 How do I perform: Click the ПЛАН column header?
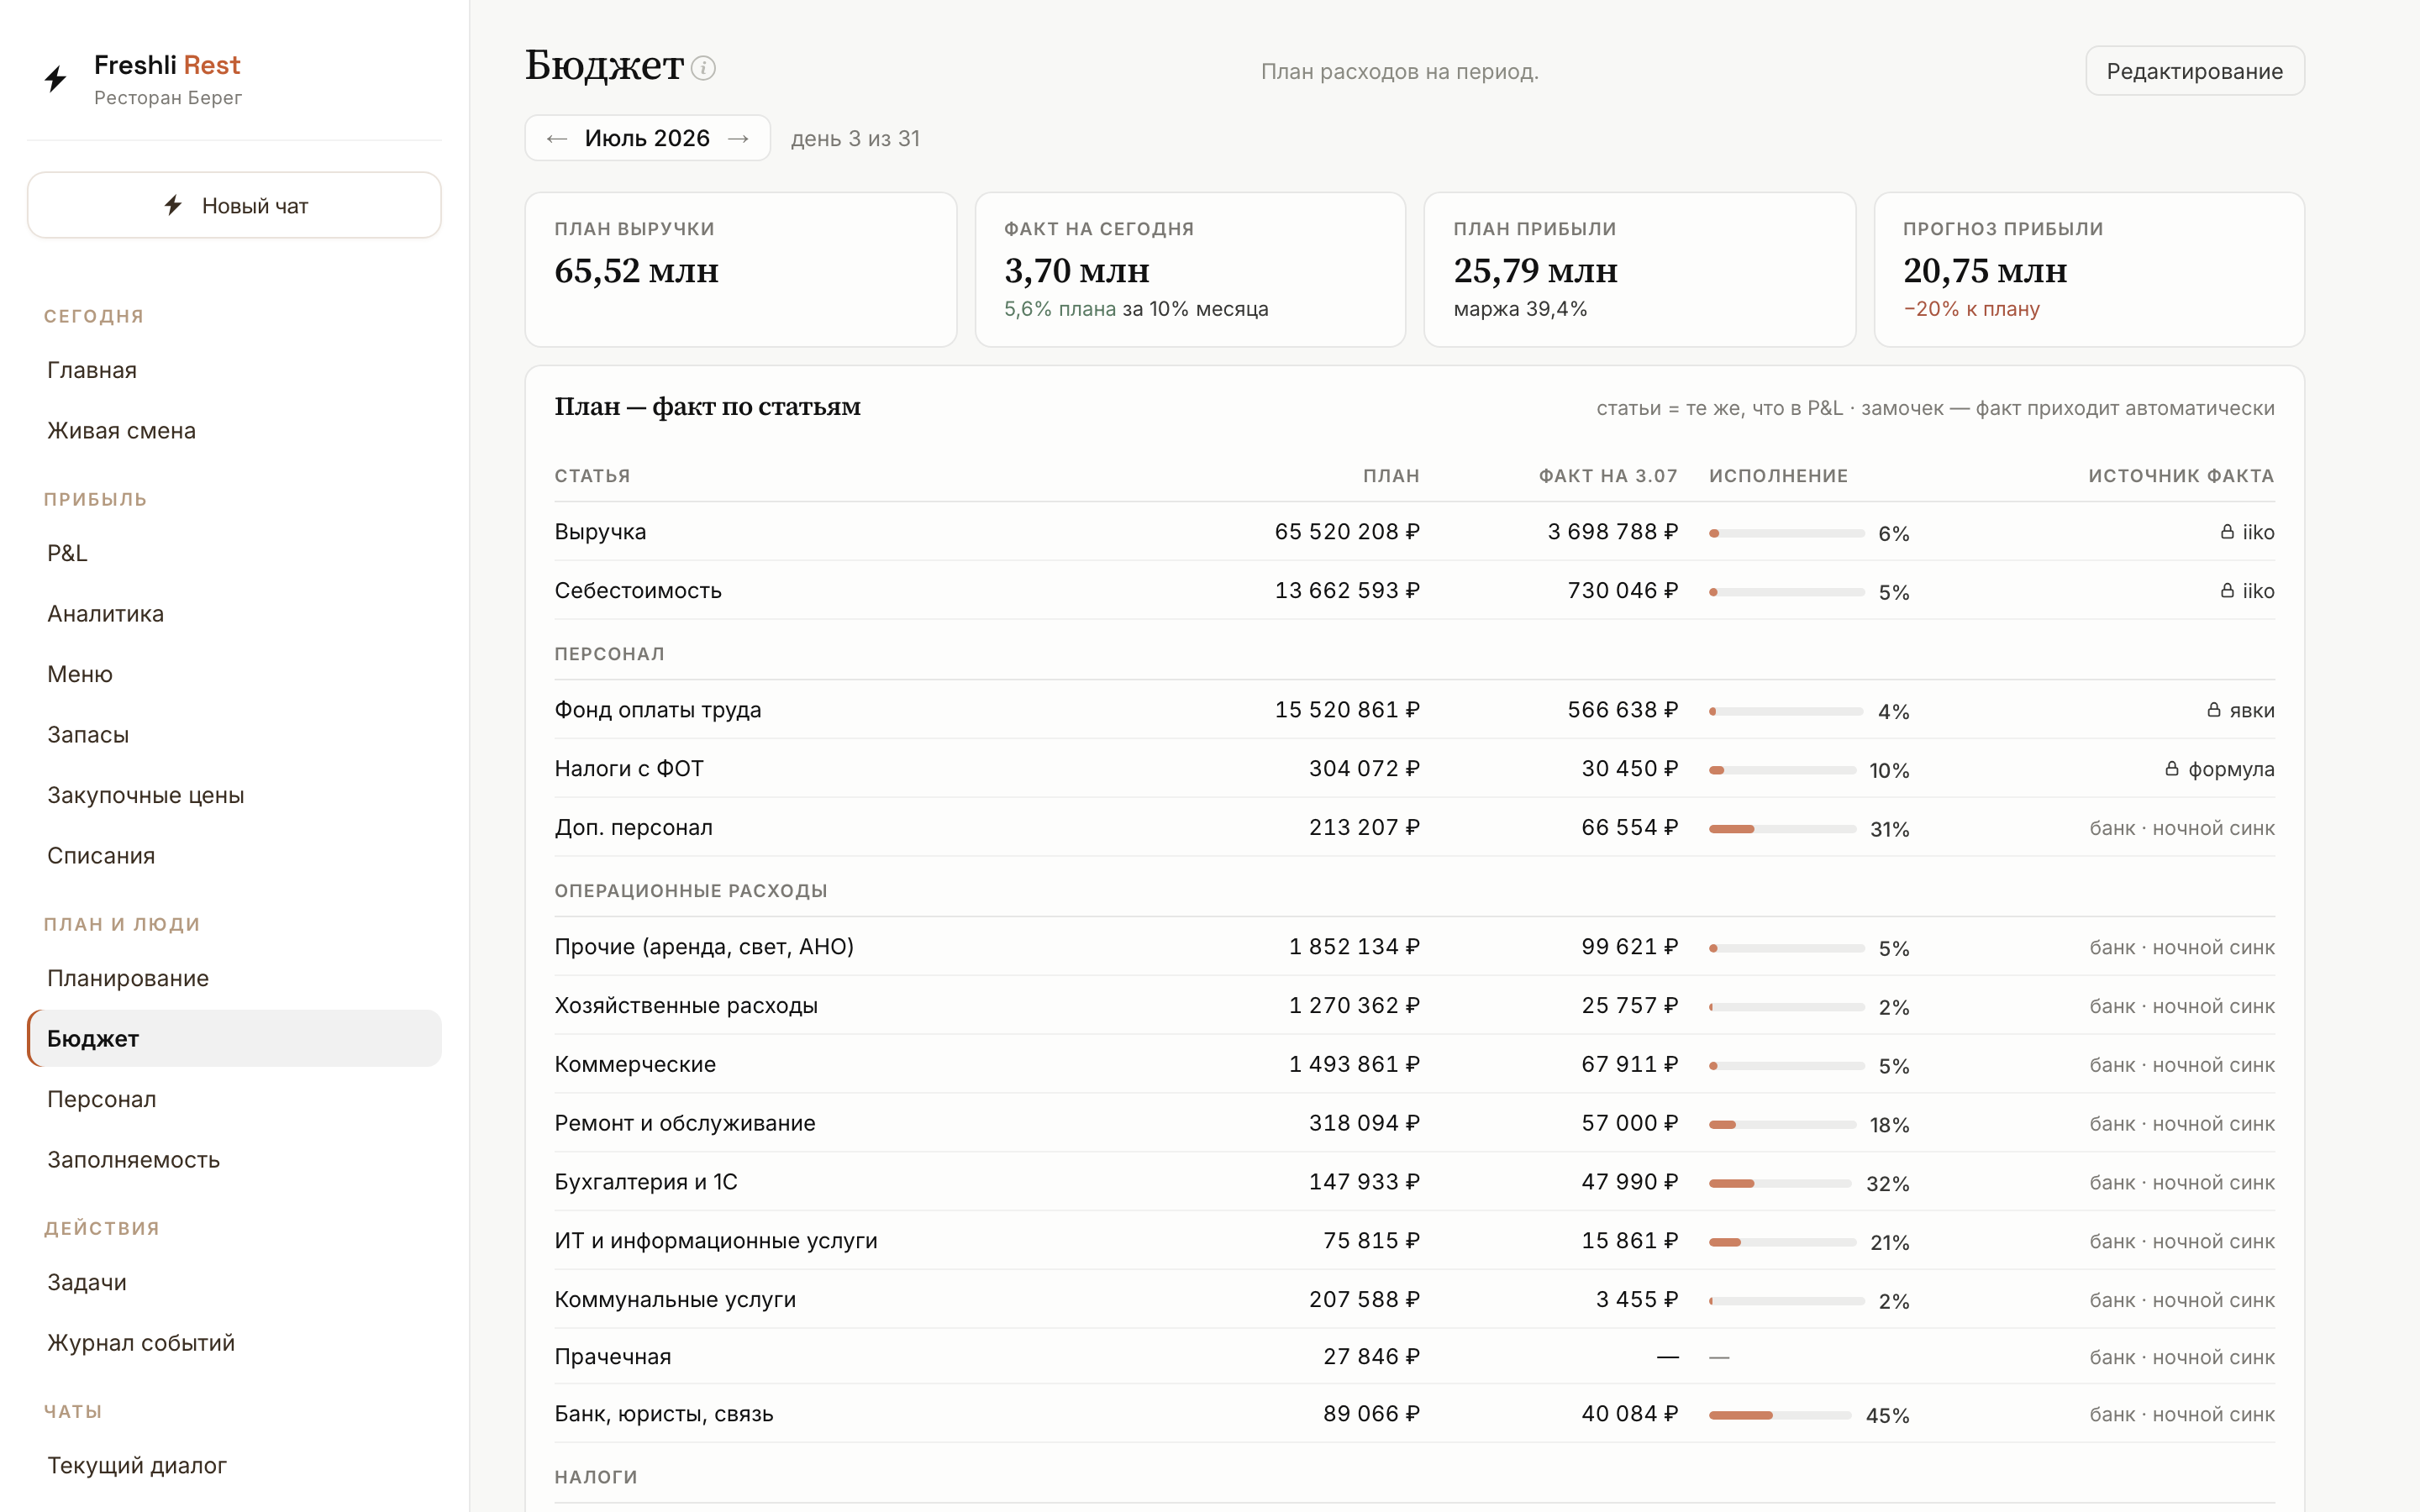click(x=1391, y=476)
